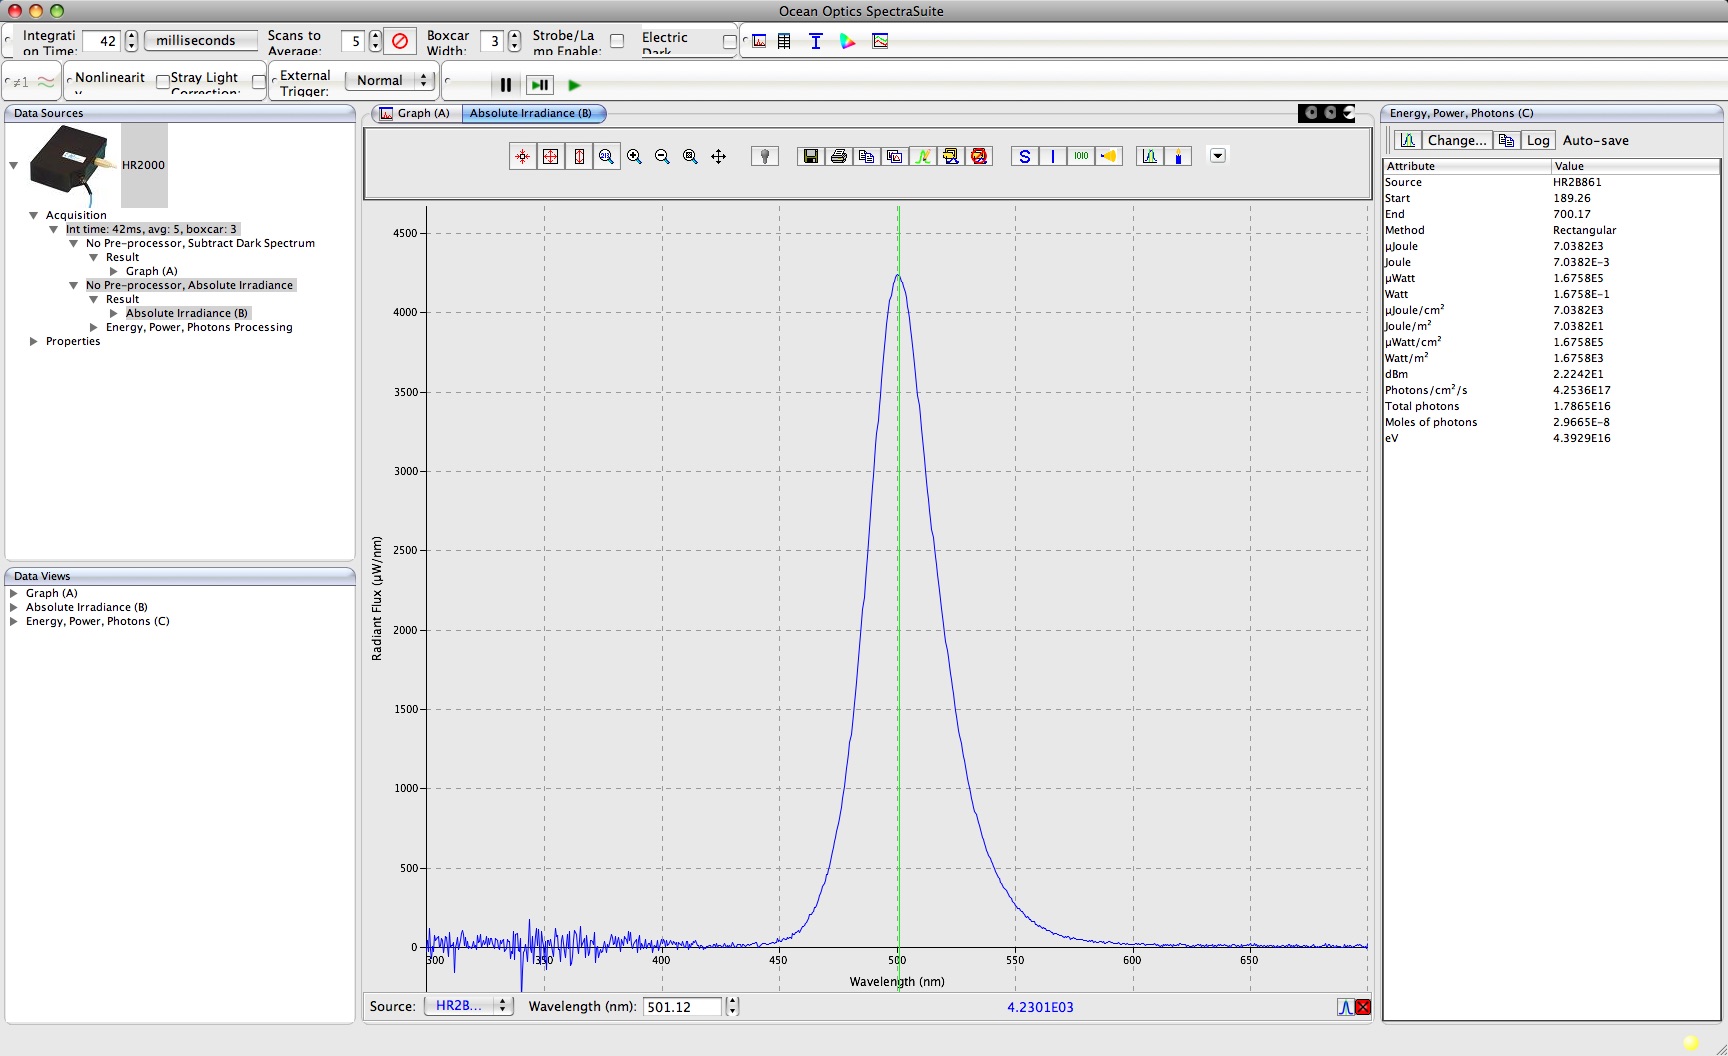Select the Absolute Irradiance (B) tab
1728x1056 pixels.
pyautogui.click(x=531, y=113)
